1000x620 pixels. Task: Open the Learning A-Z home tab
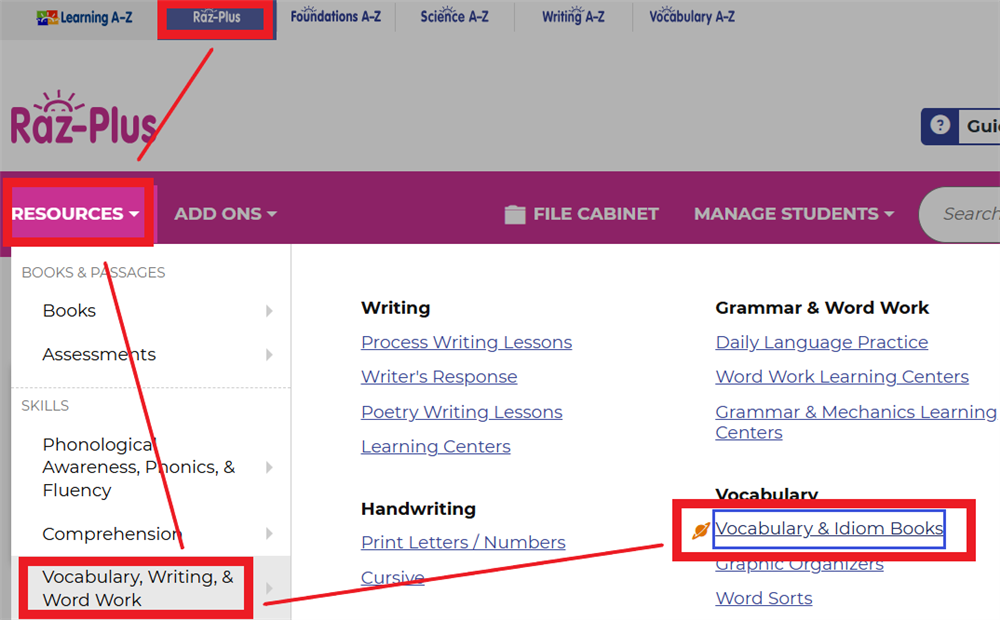coord(85,18)
